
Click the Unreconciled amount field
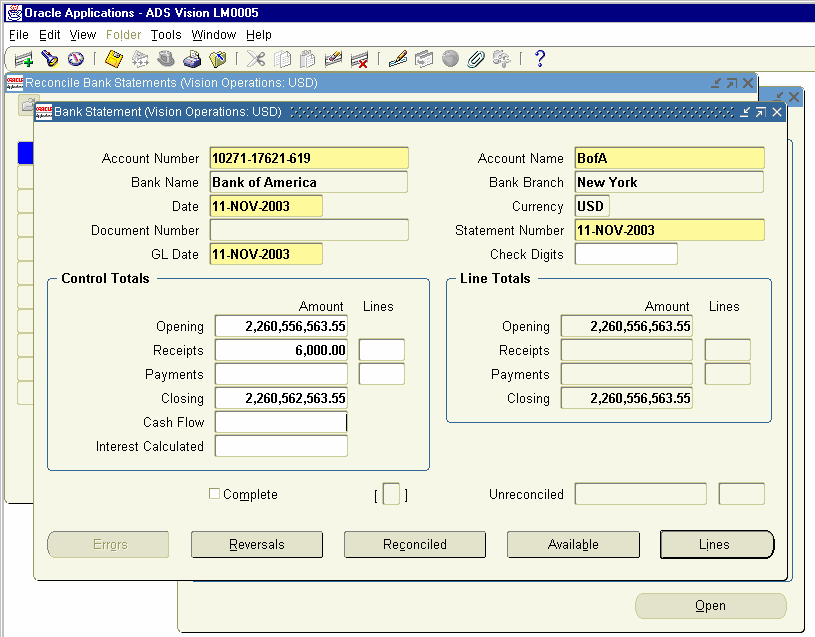click(x=641, y=494)
